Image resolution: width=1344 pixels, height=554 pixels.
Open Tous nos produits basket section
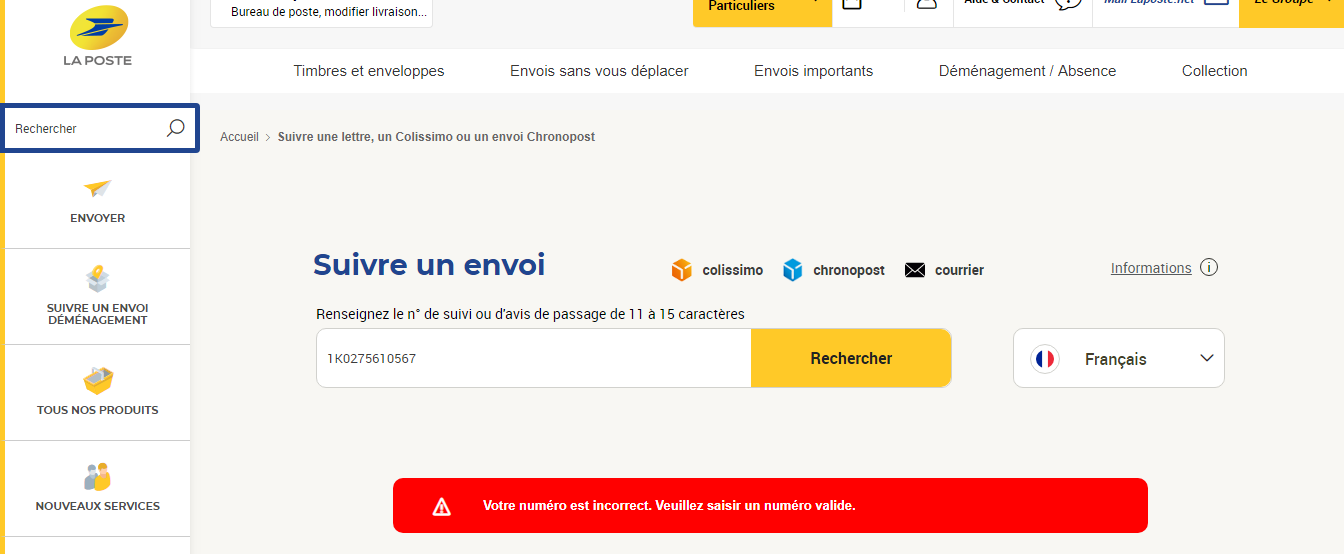(x=97, y=392)
